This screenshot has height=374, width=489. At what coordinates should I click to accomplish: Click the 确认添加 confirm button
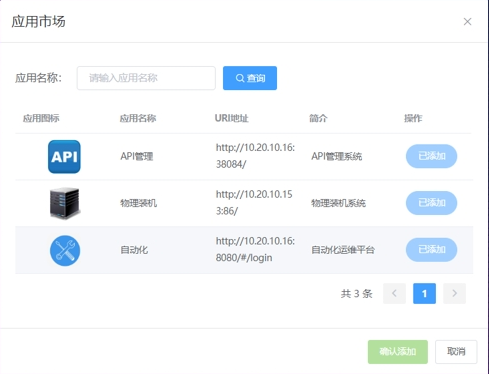[x=398, y=352]
